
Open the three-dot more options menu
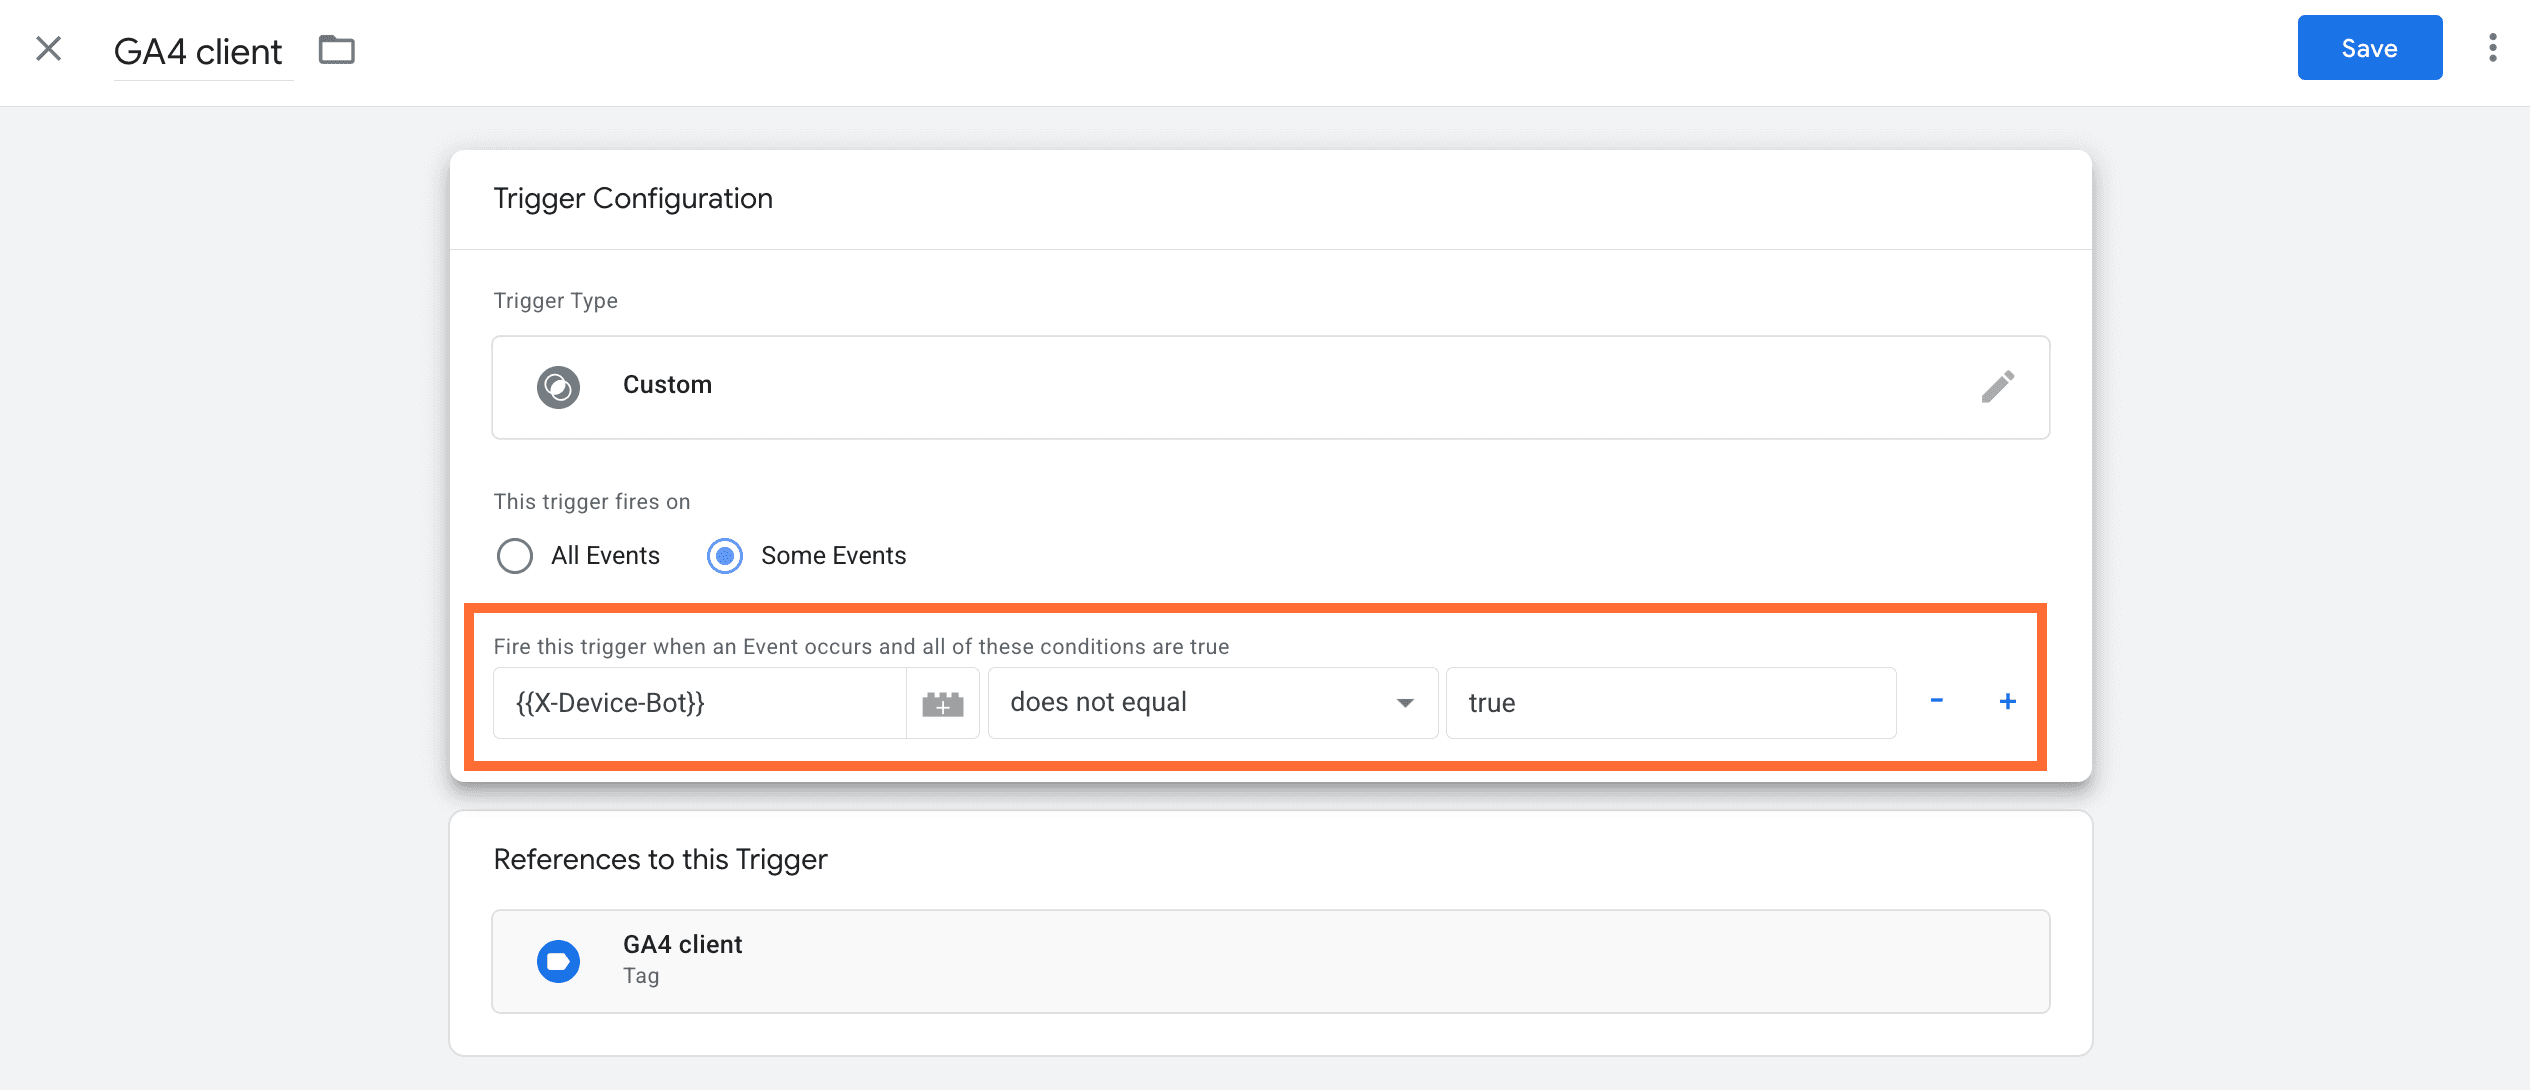(2492, 48)
